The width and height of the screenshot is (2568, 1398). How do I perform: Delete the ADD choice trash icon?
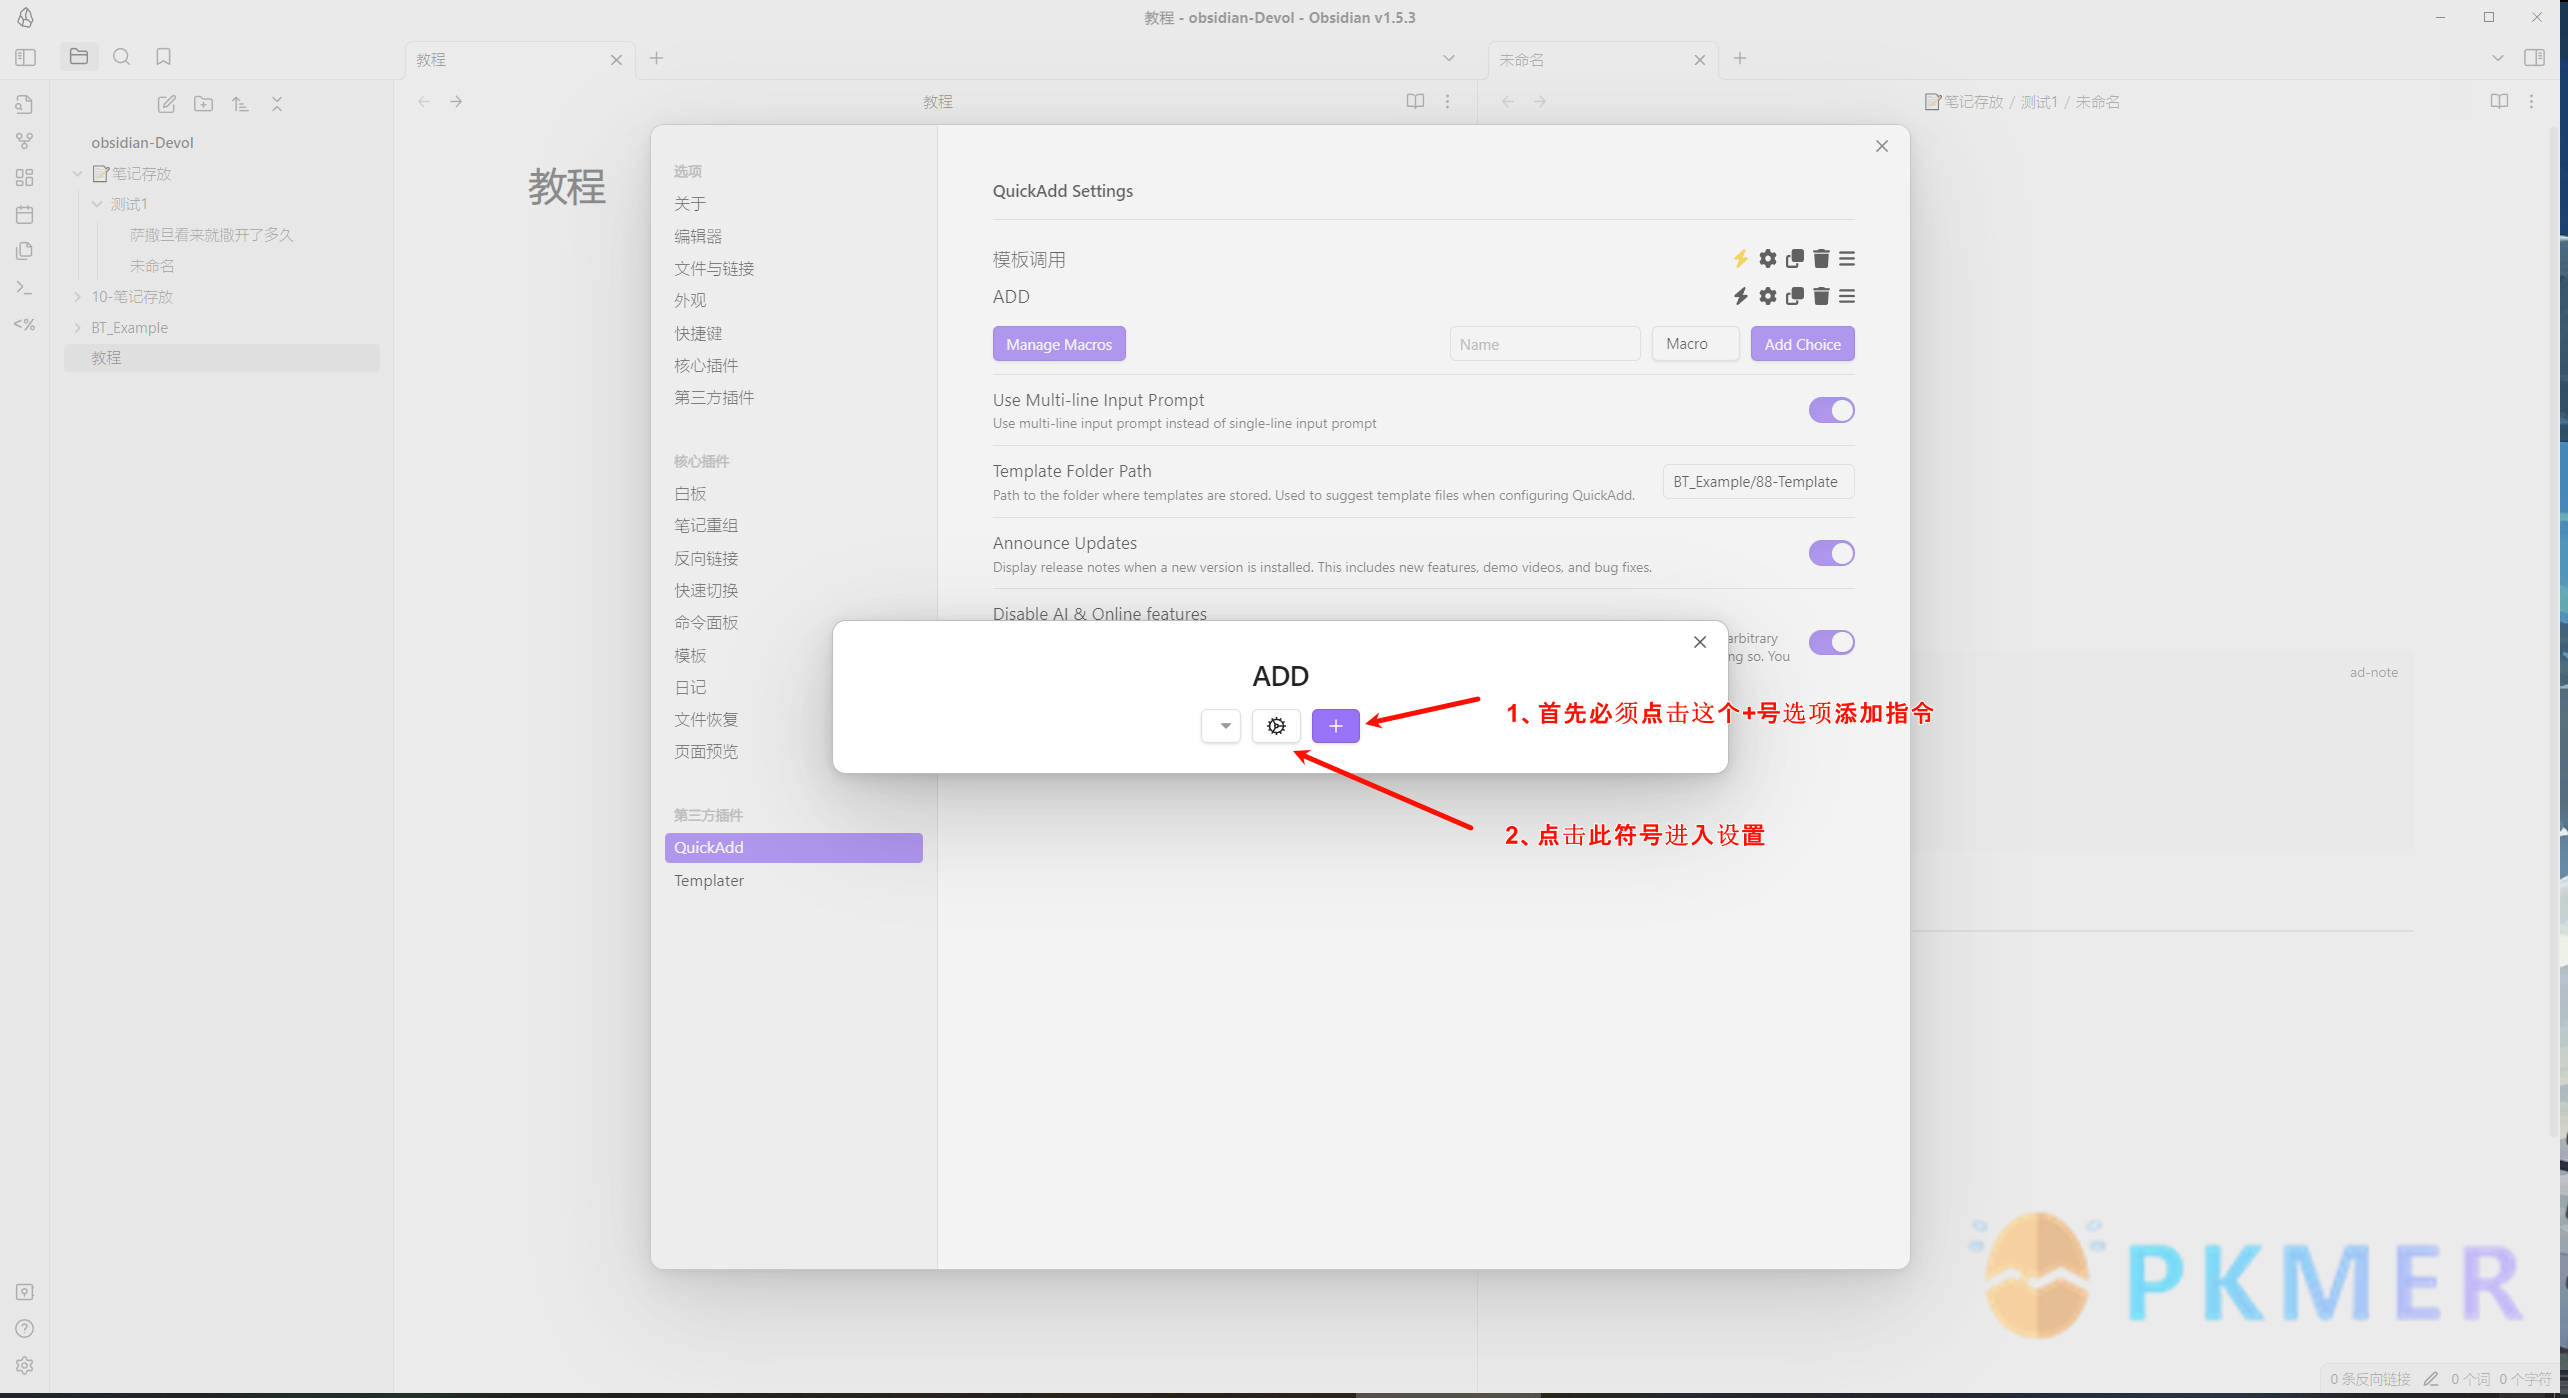pos(1821,296)
